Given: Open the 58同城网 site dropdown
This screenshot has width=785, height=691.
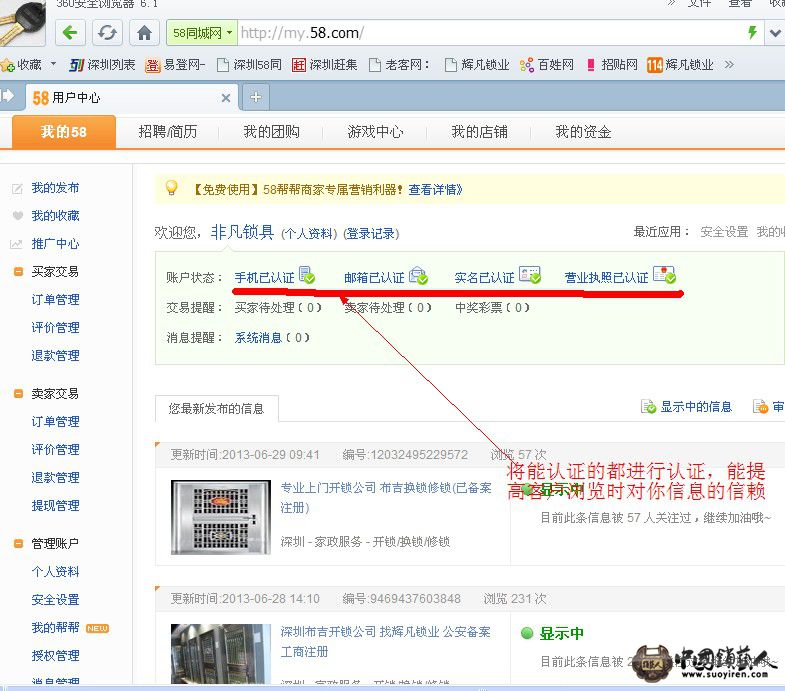Looking at the screenshot, I should pos(202,33).
